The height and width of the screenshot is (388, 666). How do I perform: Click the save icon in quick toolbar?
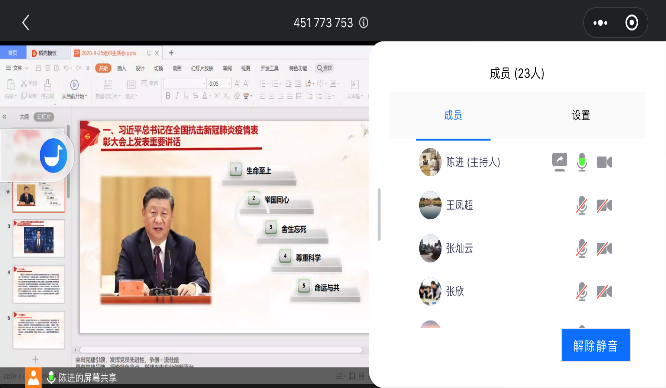click(x=38, y=68)
